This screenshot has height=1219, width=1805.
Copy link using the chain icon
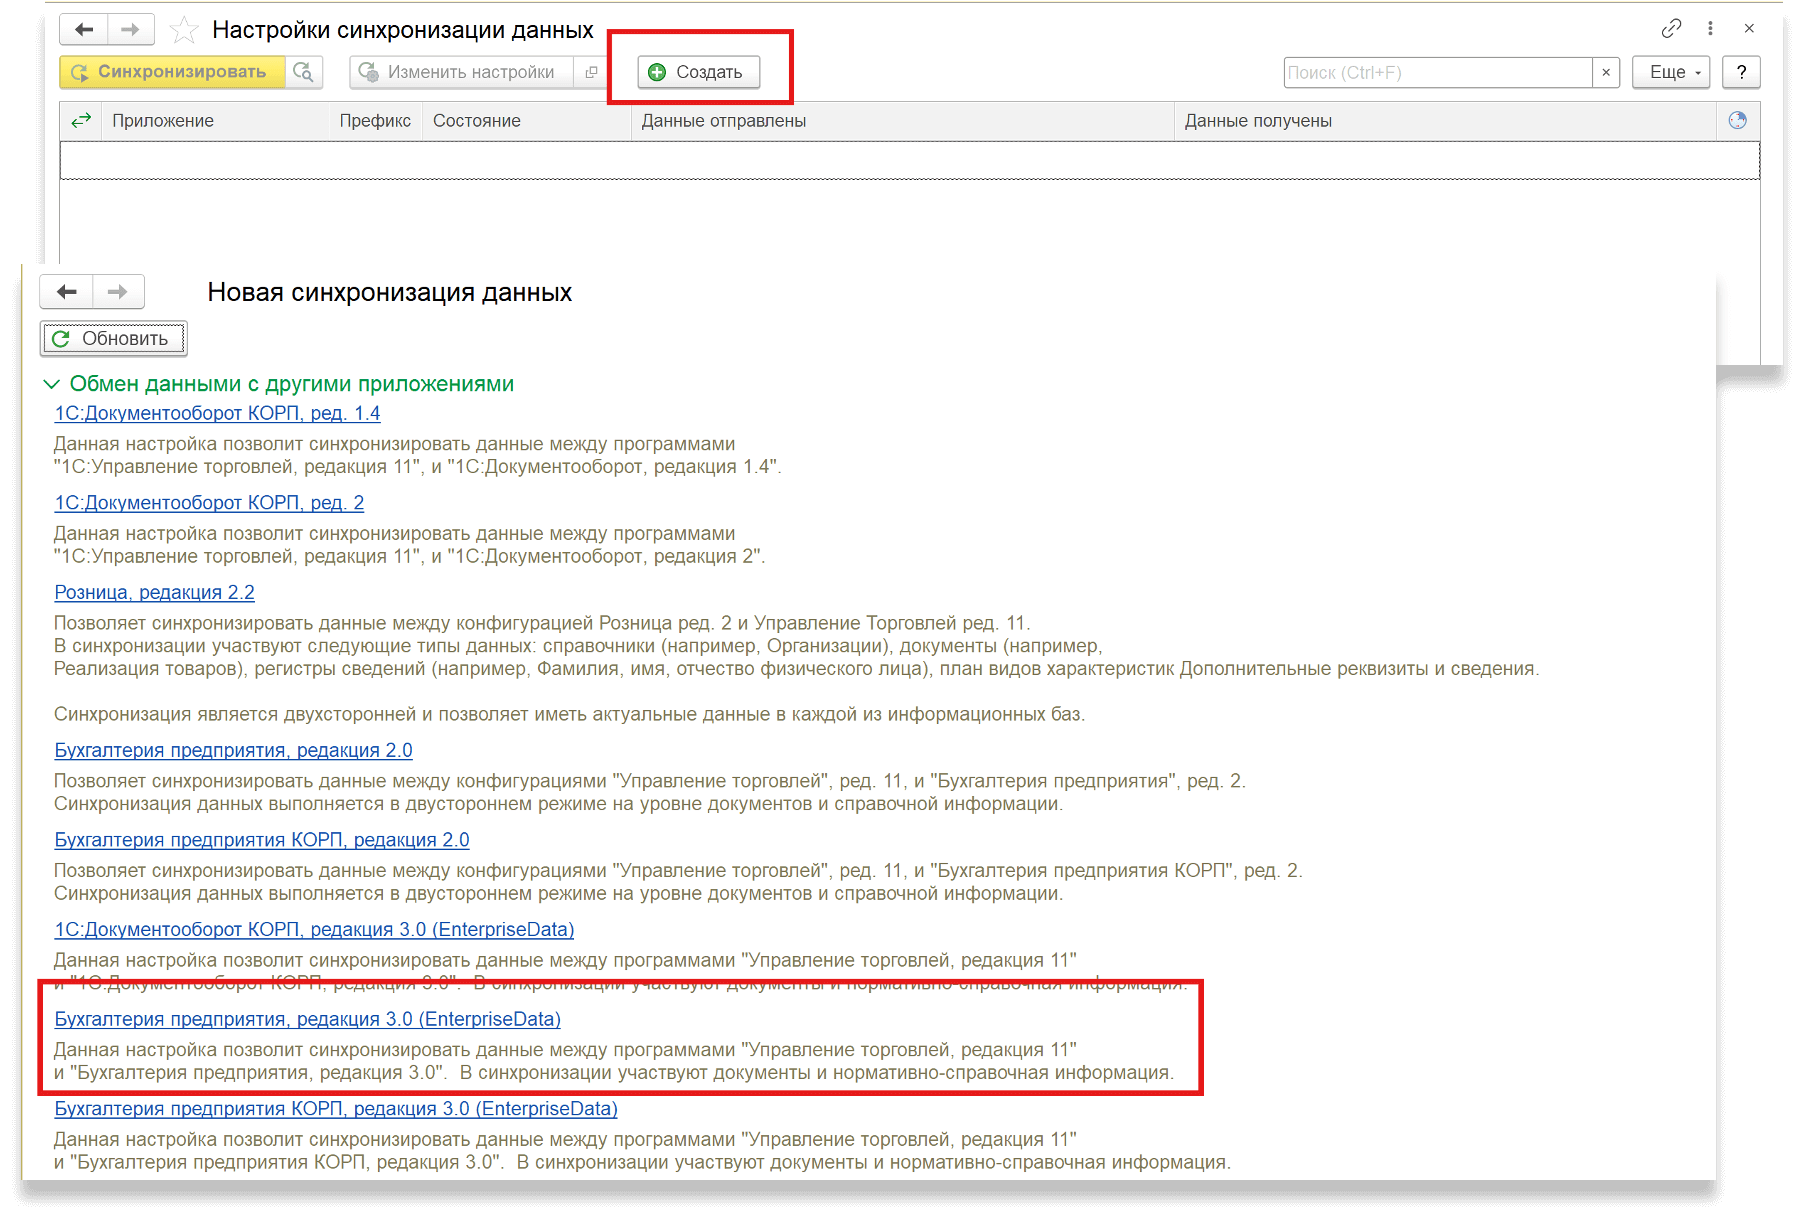1671,28
